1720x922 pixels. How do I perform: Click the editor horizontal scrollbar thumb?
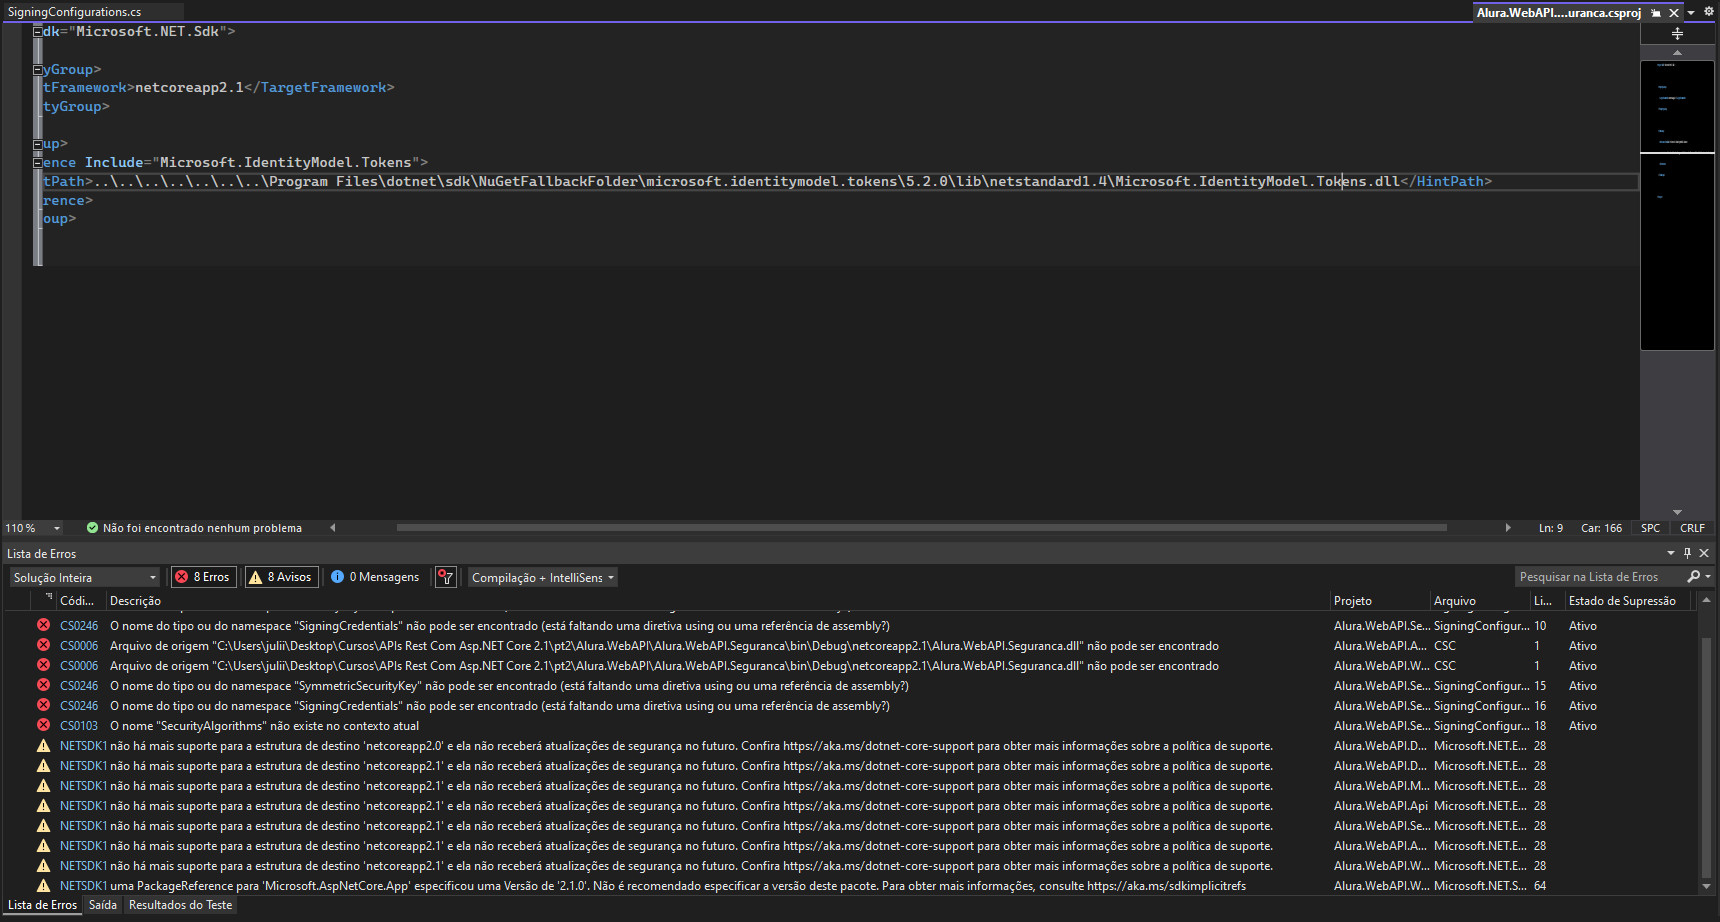pyautogui.click(x=921, y=528)
